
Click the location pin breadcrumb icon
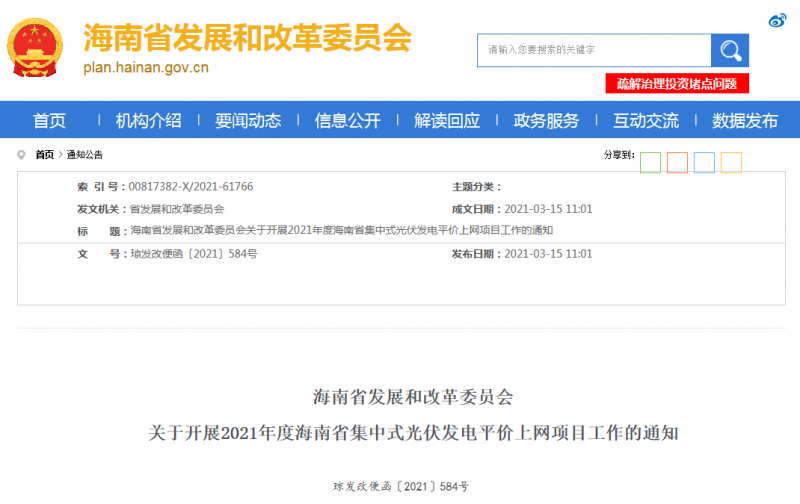pyautogui.click(x=22, y=155)
